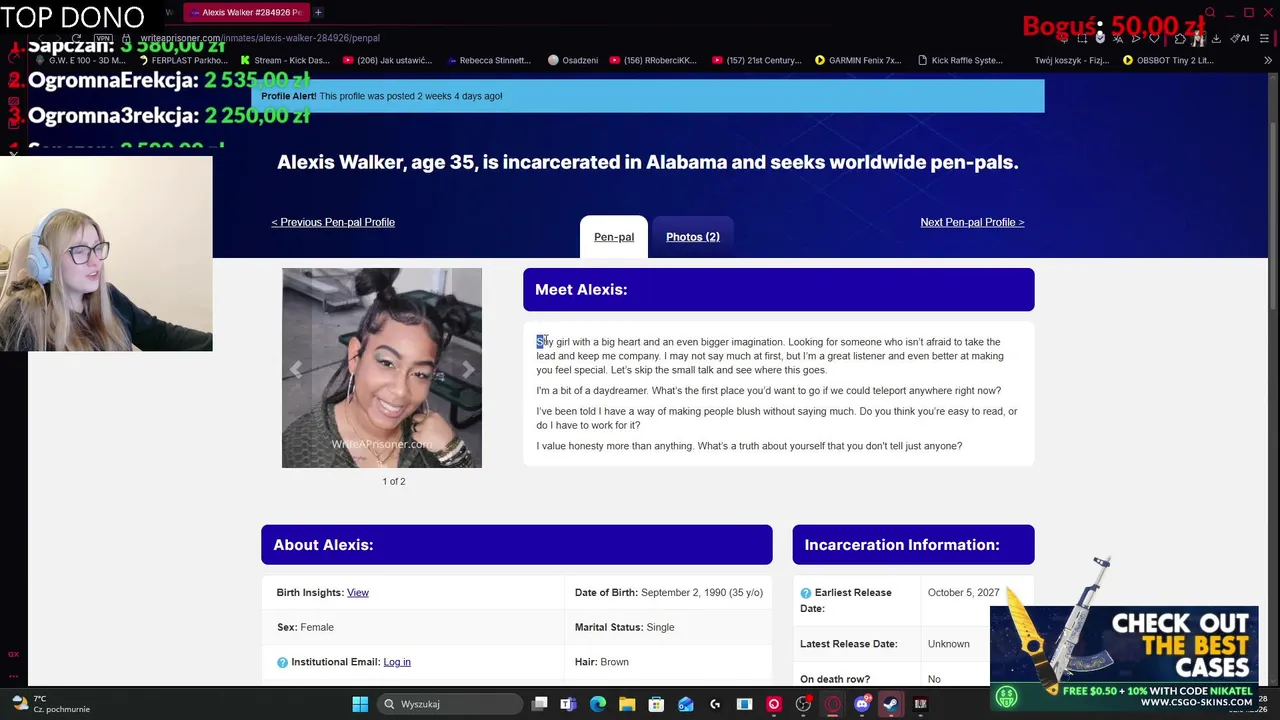
Task: Open Discord from the taskbar
Action: (862, 704)
